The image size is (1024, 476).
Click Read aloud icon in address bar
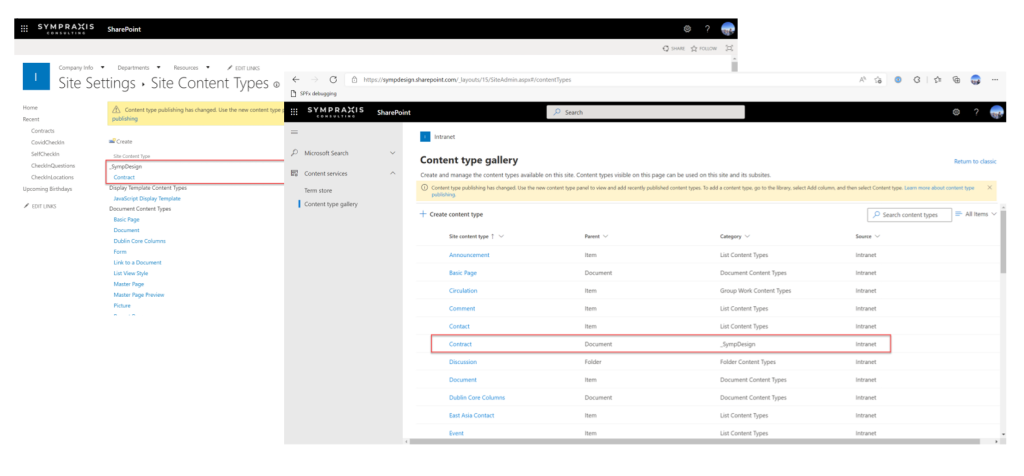pyautogui.click(x=862, y=80)
